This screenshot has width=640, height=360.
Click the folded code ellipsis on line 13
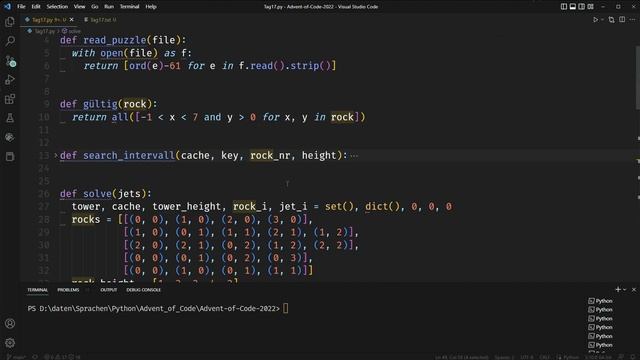(354, 156)
